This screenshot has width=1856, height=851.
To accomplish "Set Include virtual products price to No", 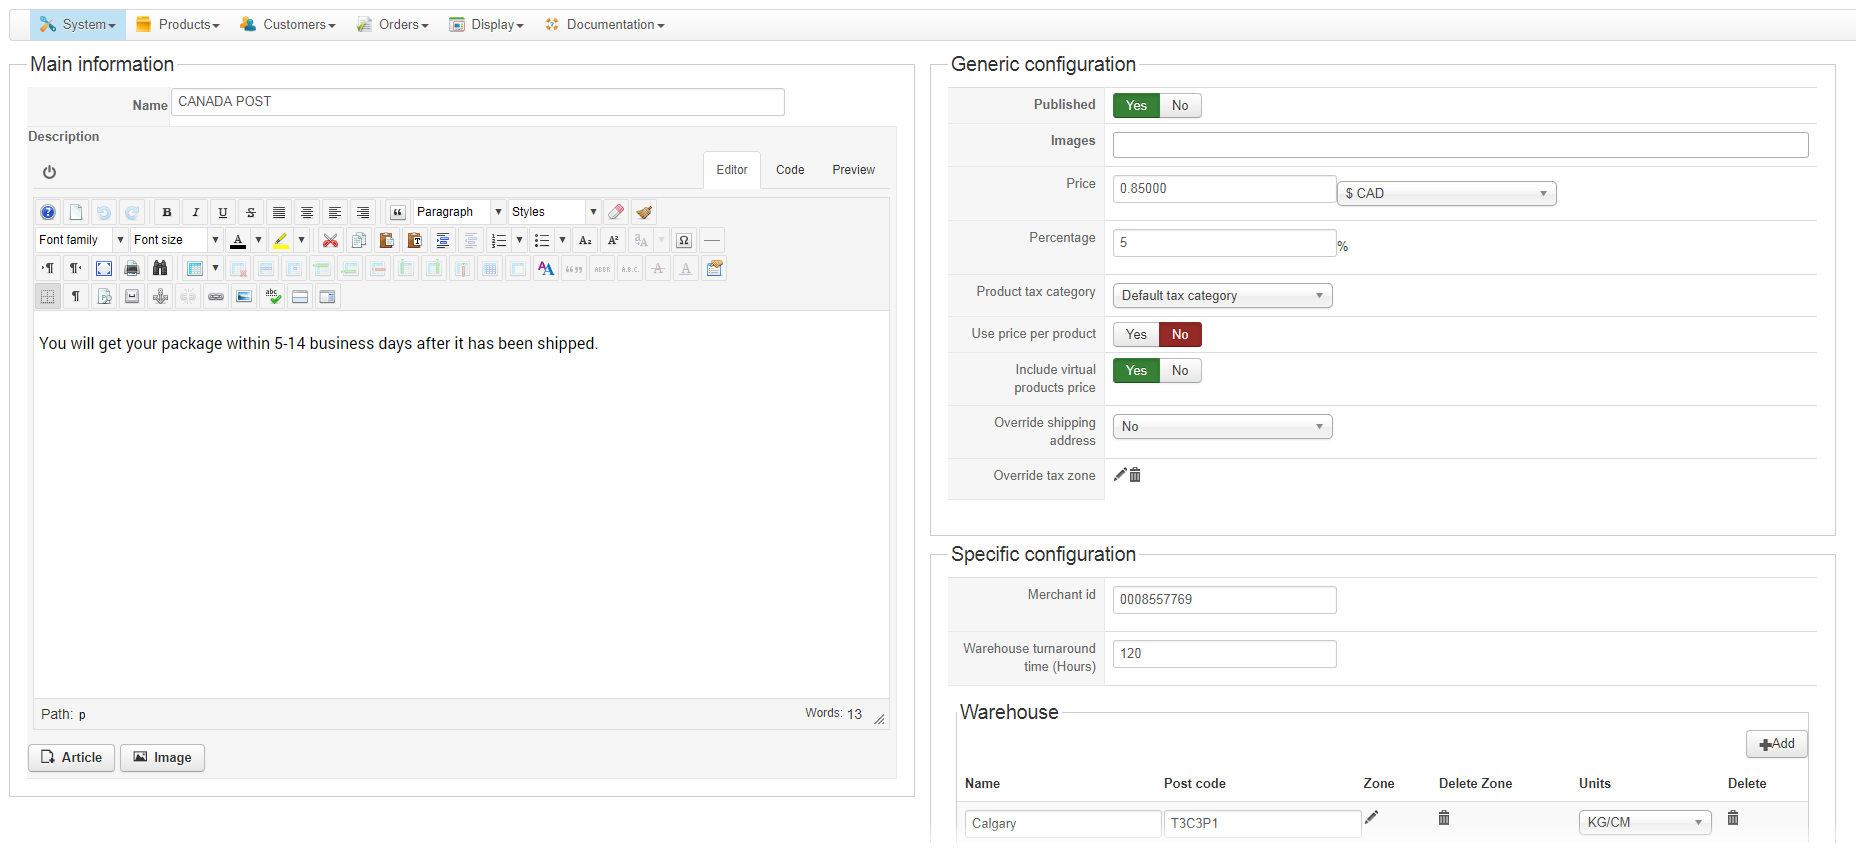I will point(1180,371).
